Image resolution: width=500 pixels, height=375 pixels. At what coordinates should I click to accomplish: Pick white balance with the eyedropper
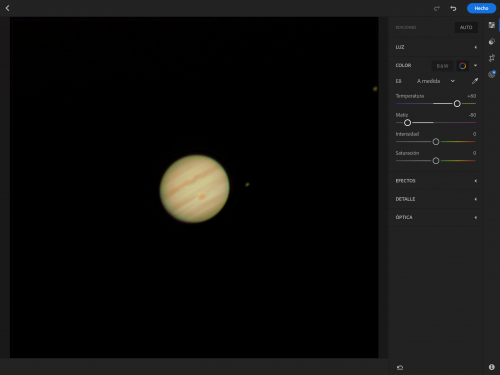coord(475,81)
